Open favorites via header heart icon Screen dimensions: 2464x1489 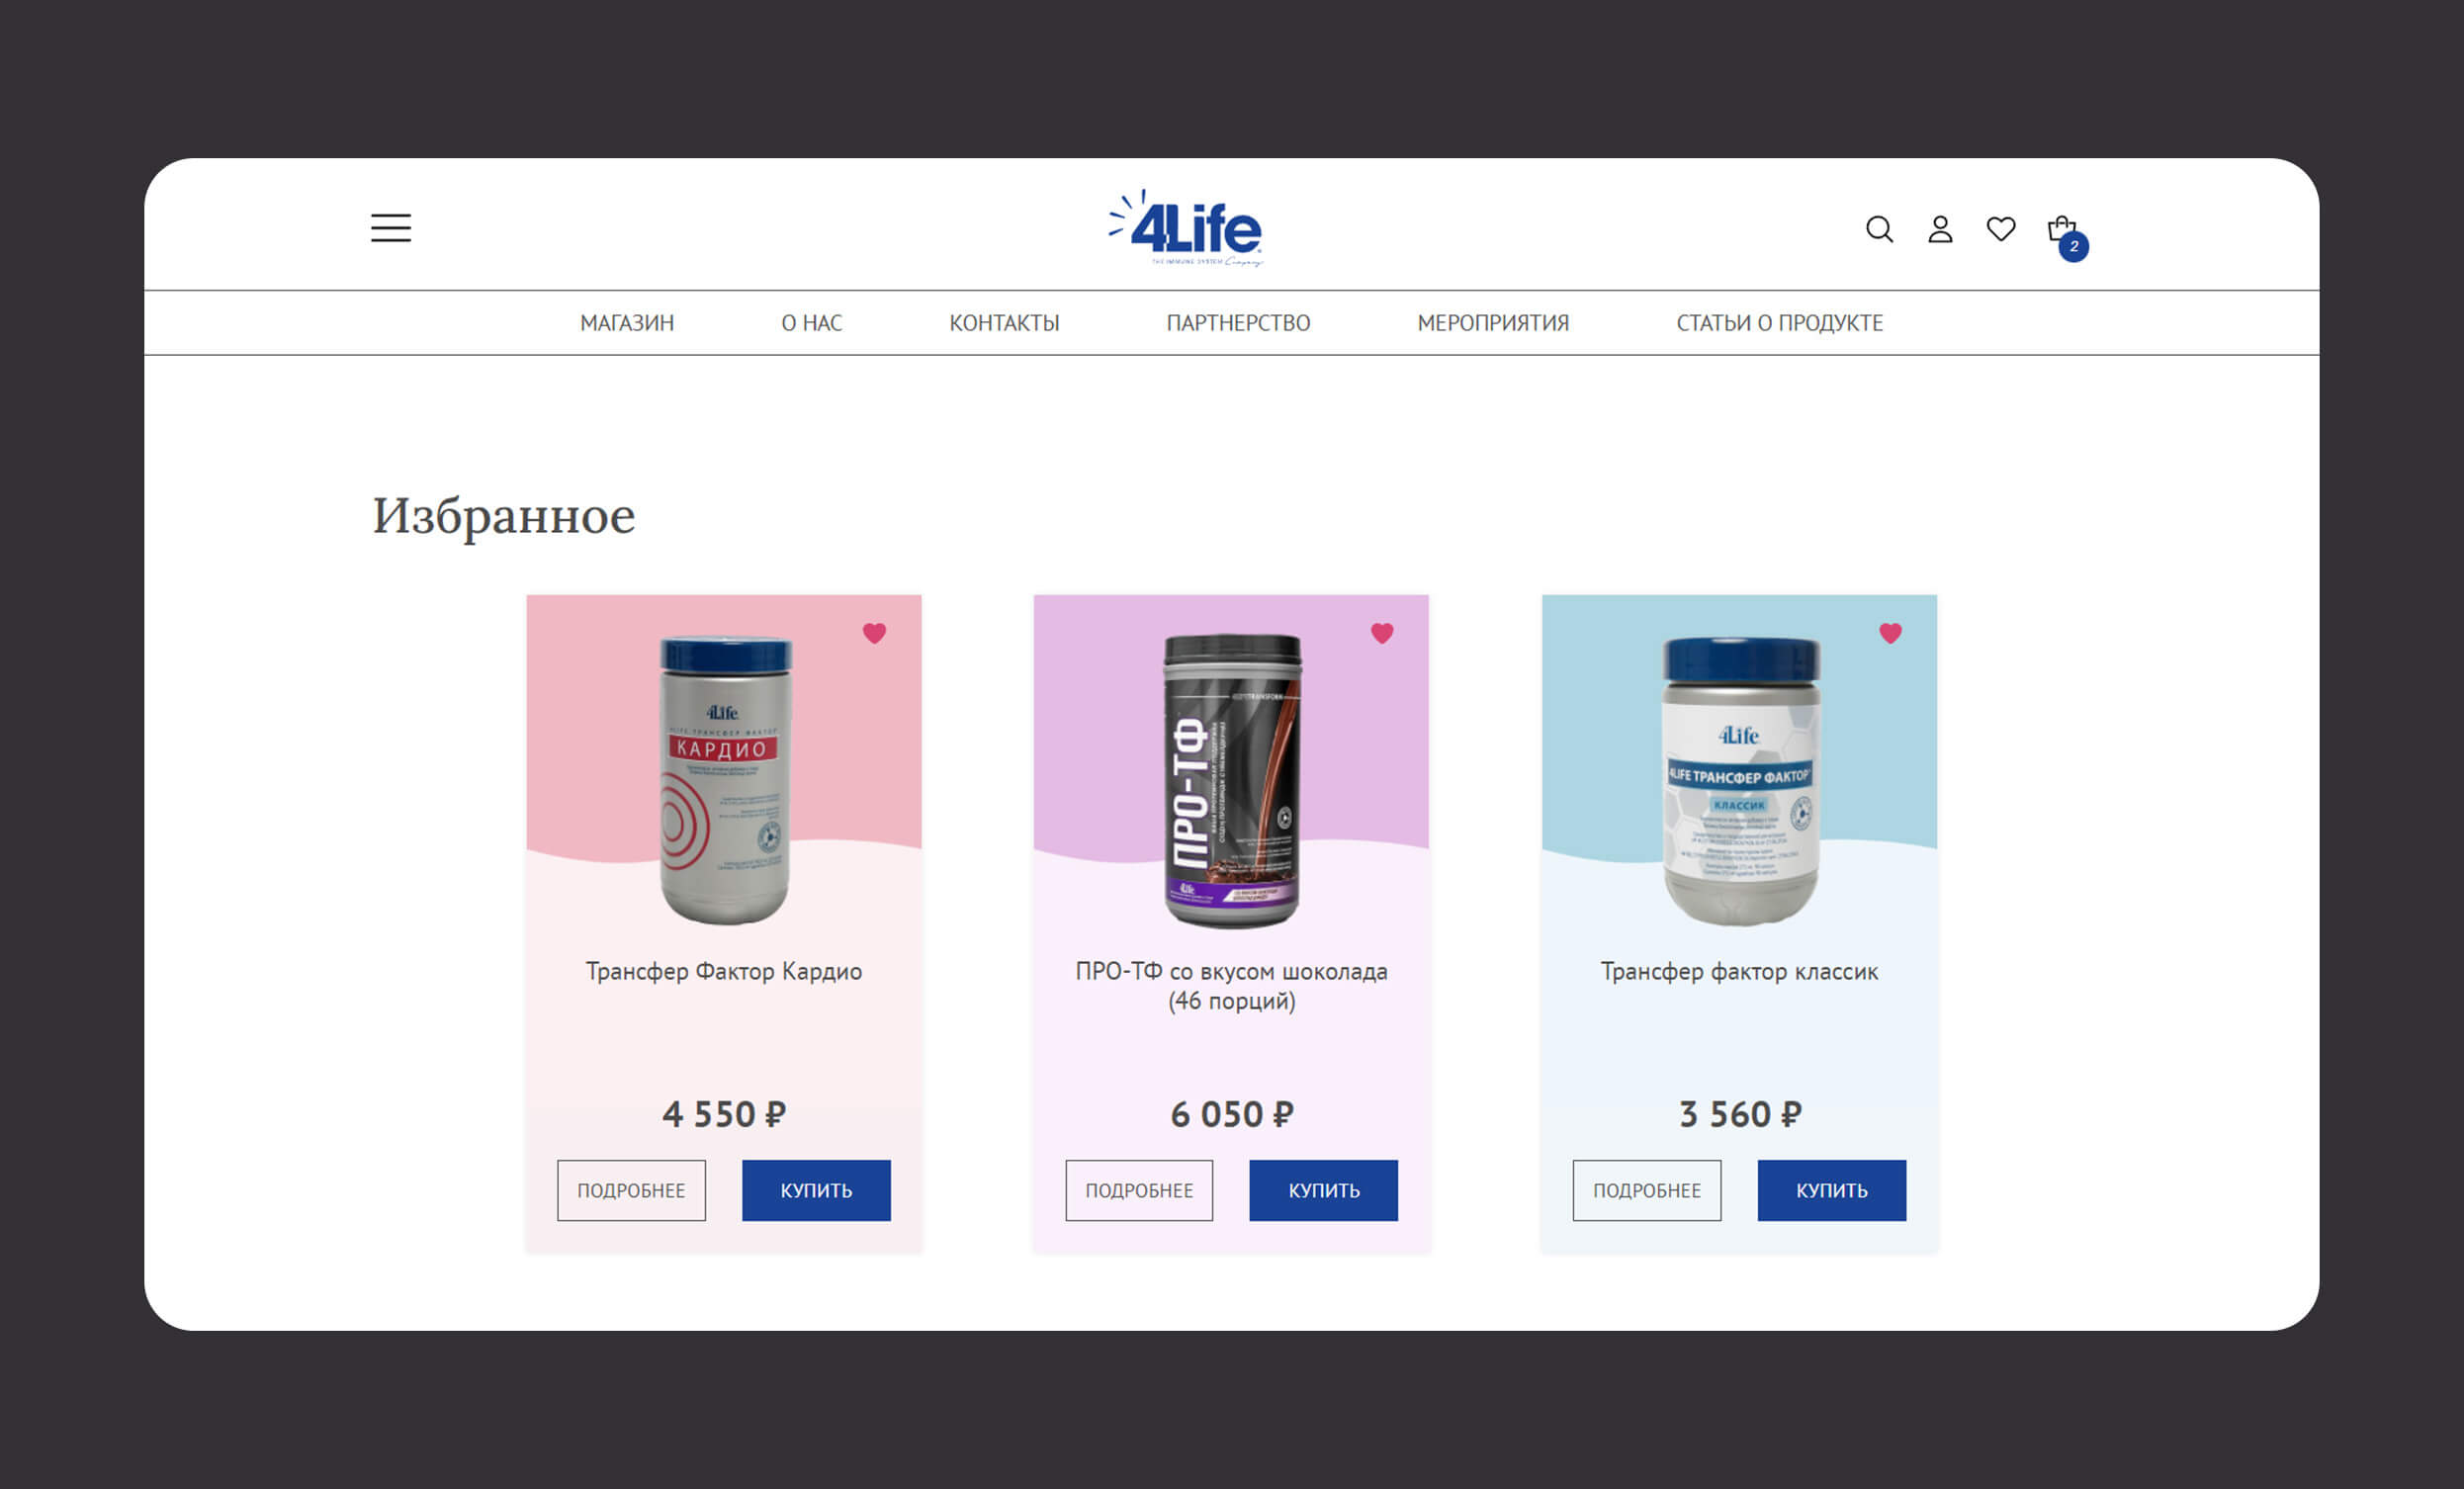click(2001, 229)
